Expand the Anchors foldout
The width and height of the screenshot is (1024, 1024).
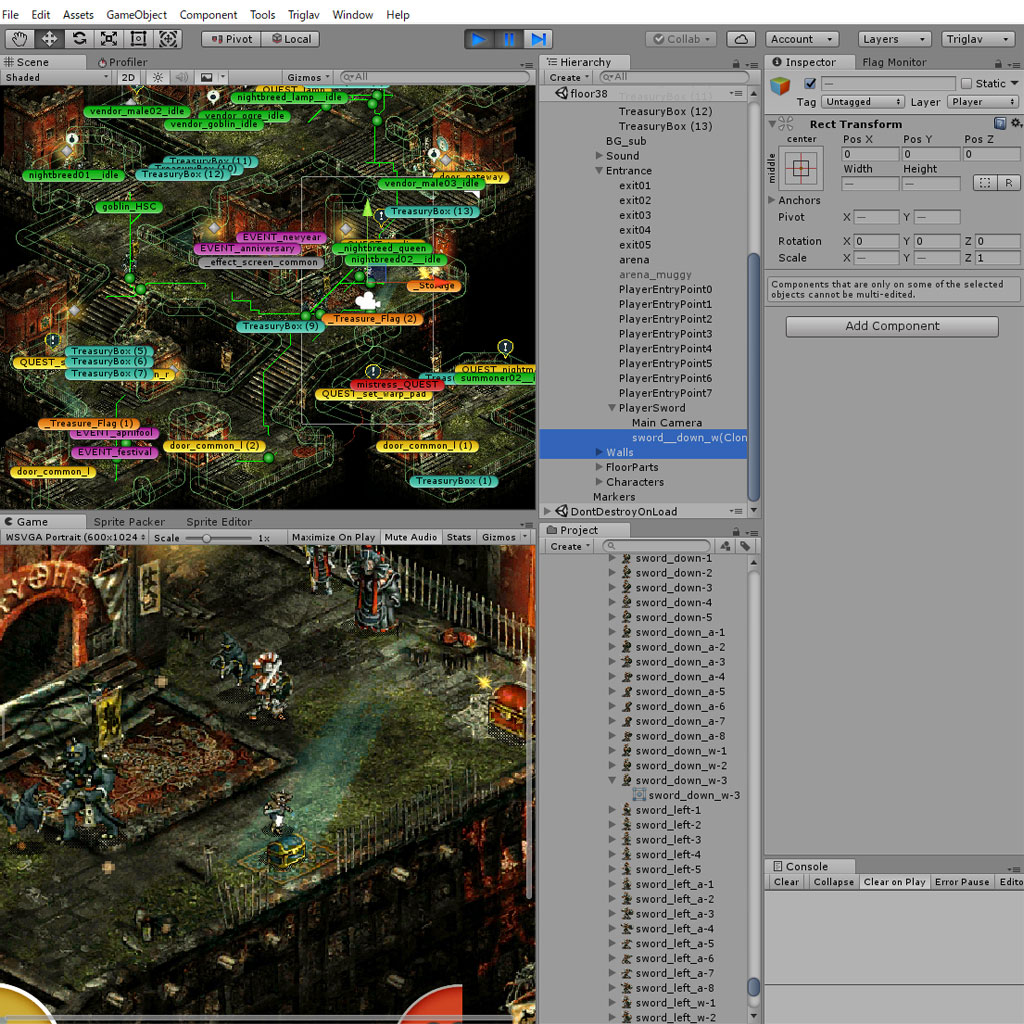tap(771, 200)
